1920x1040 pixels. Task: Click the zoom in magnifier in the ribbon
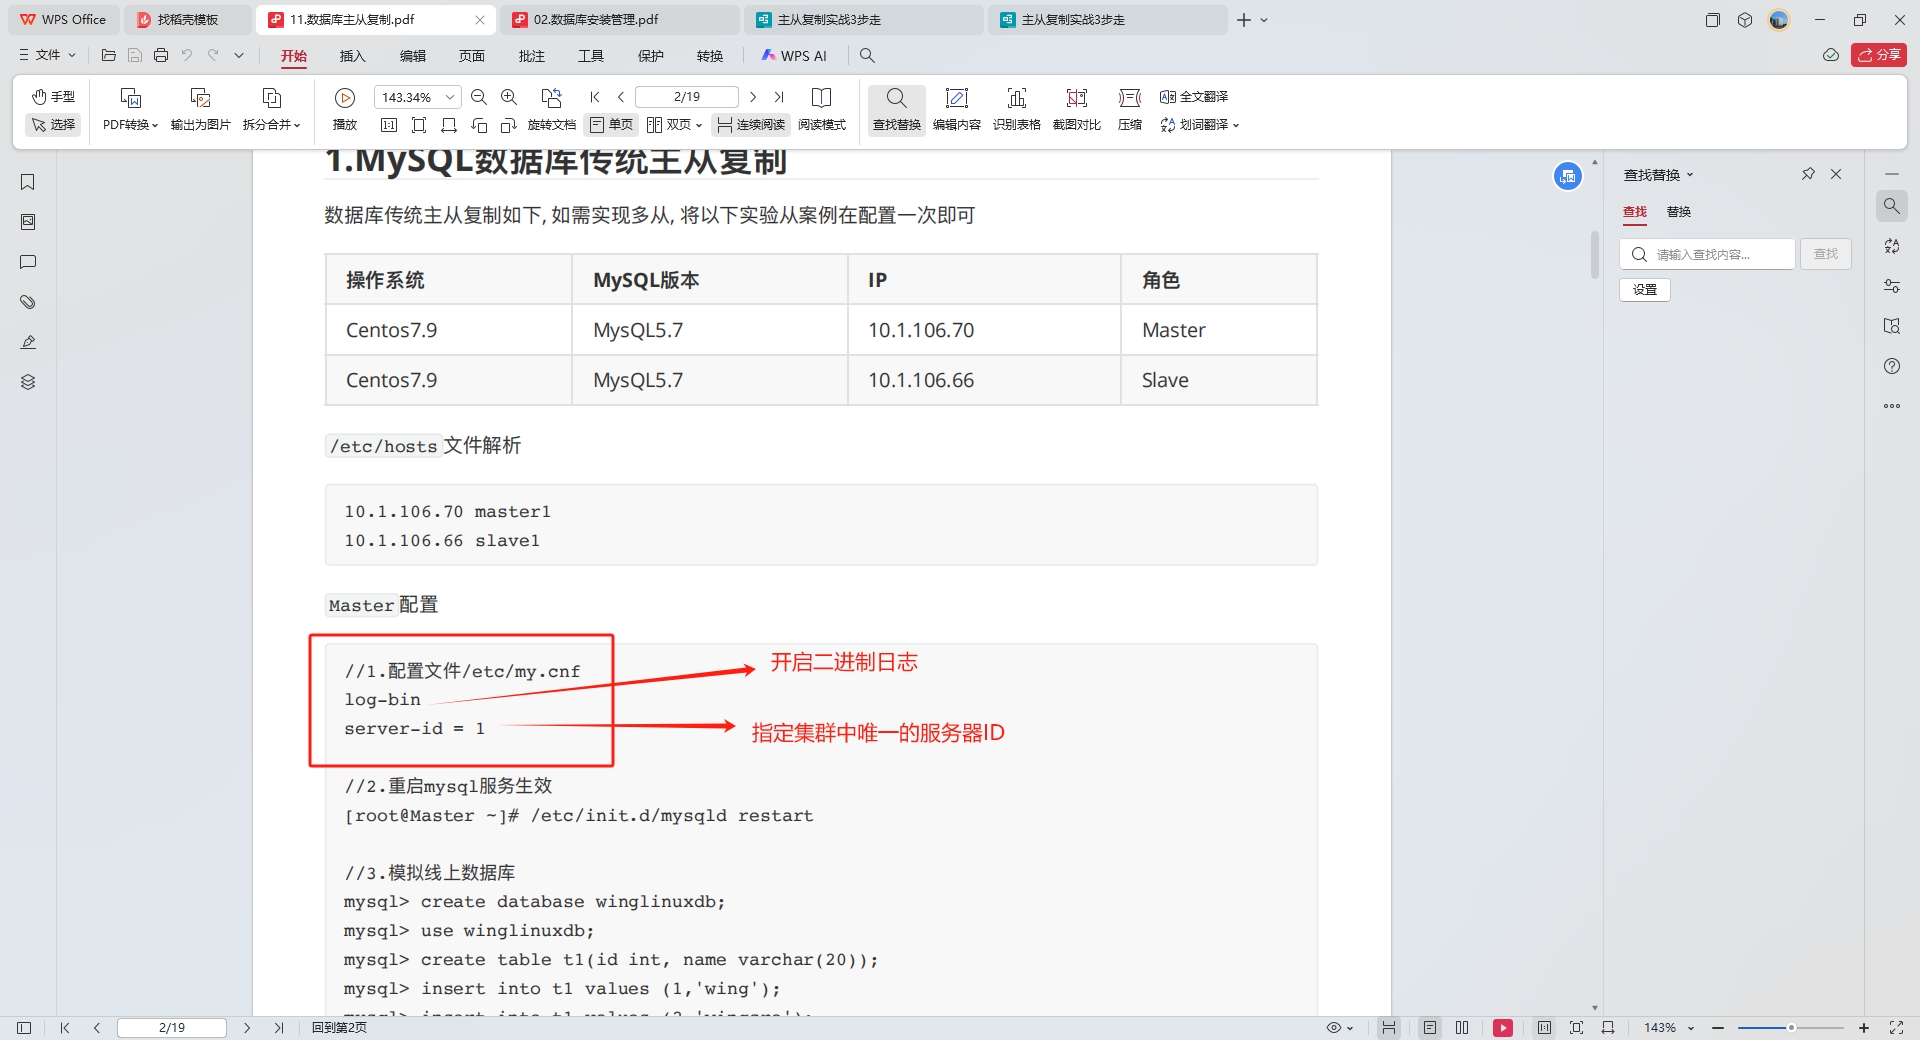point(509,97)
